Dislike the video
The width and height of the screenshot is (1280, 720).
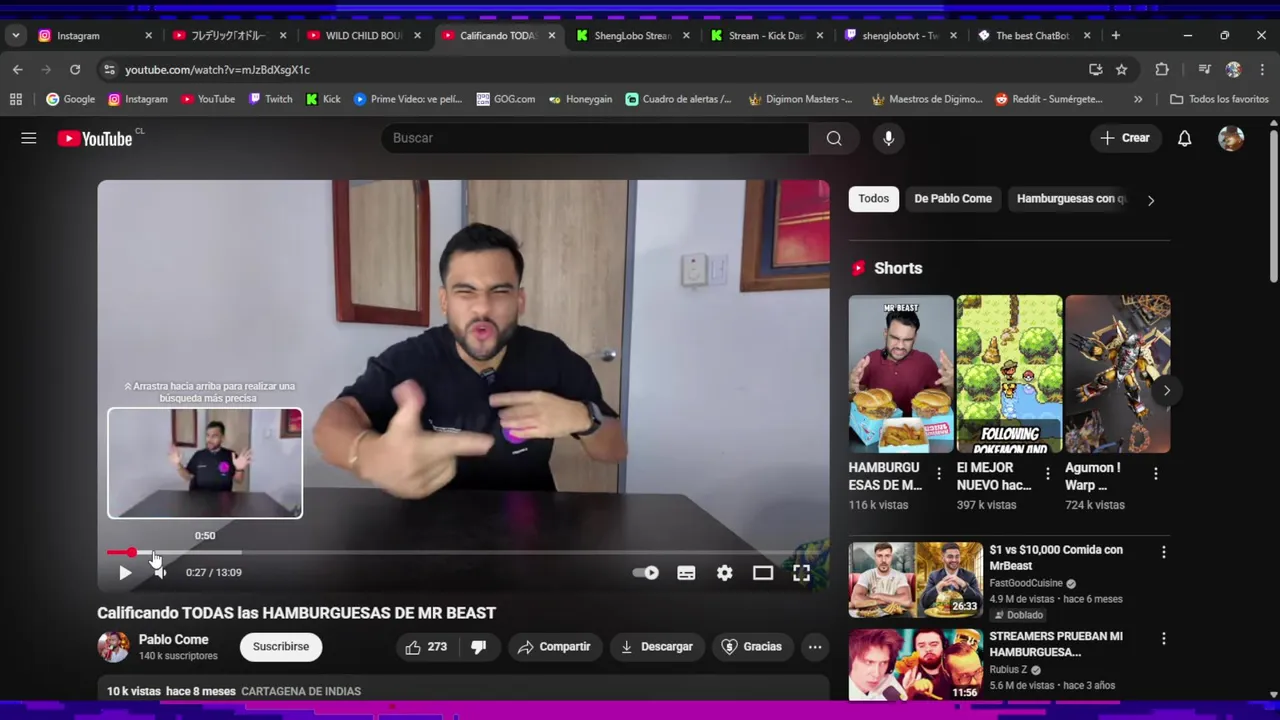478,647
